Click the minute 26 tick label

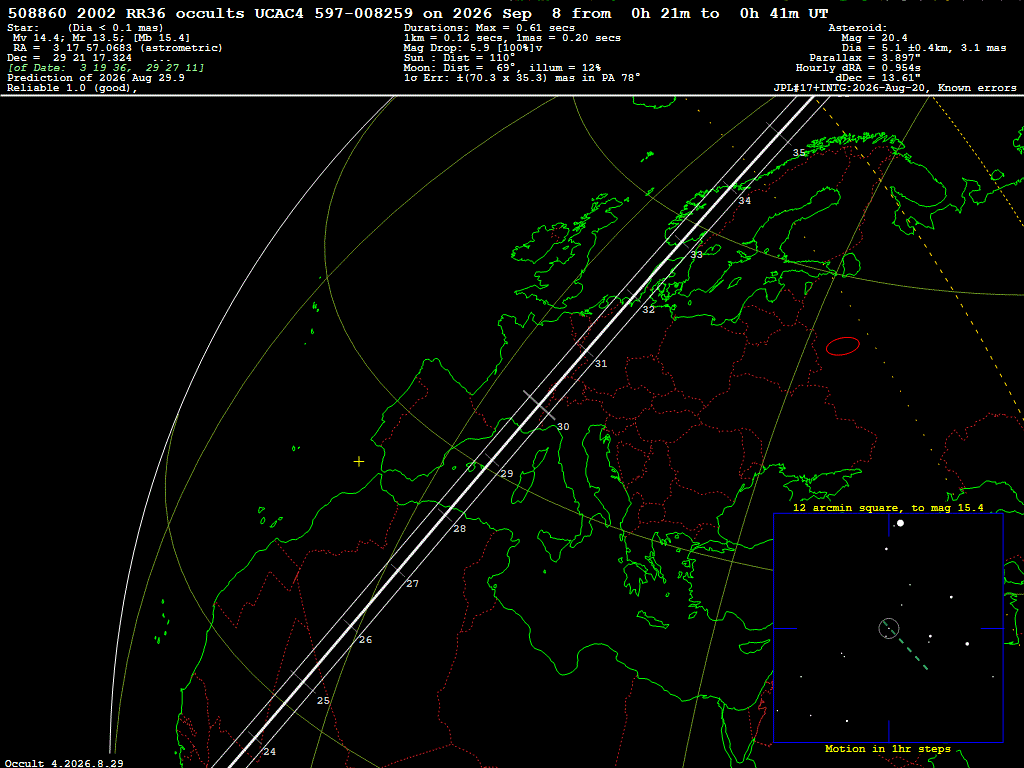(365, 640)
